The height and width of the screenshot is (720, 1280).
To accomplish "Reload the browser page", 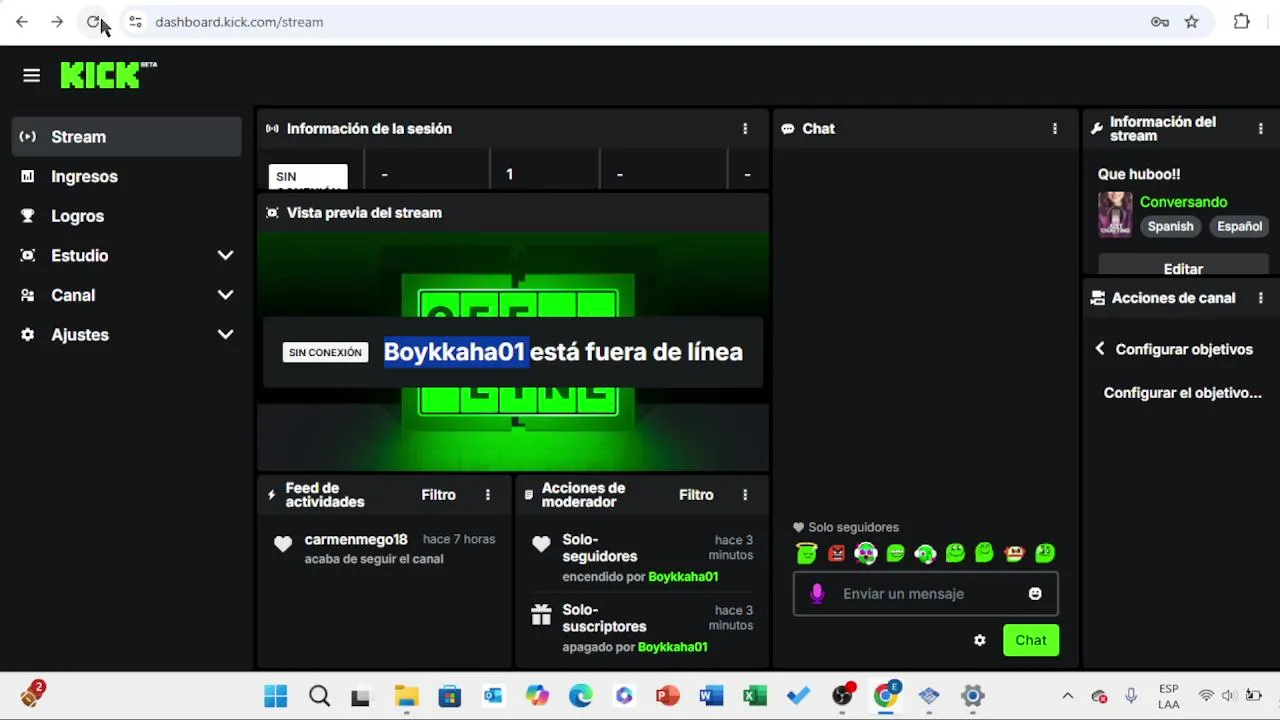I will [93, 22].
